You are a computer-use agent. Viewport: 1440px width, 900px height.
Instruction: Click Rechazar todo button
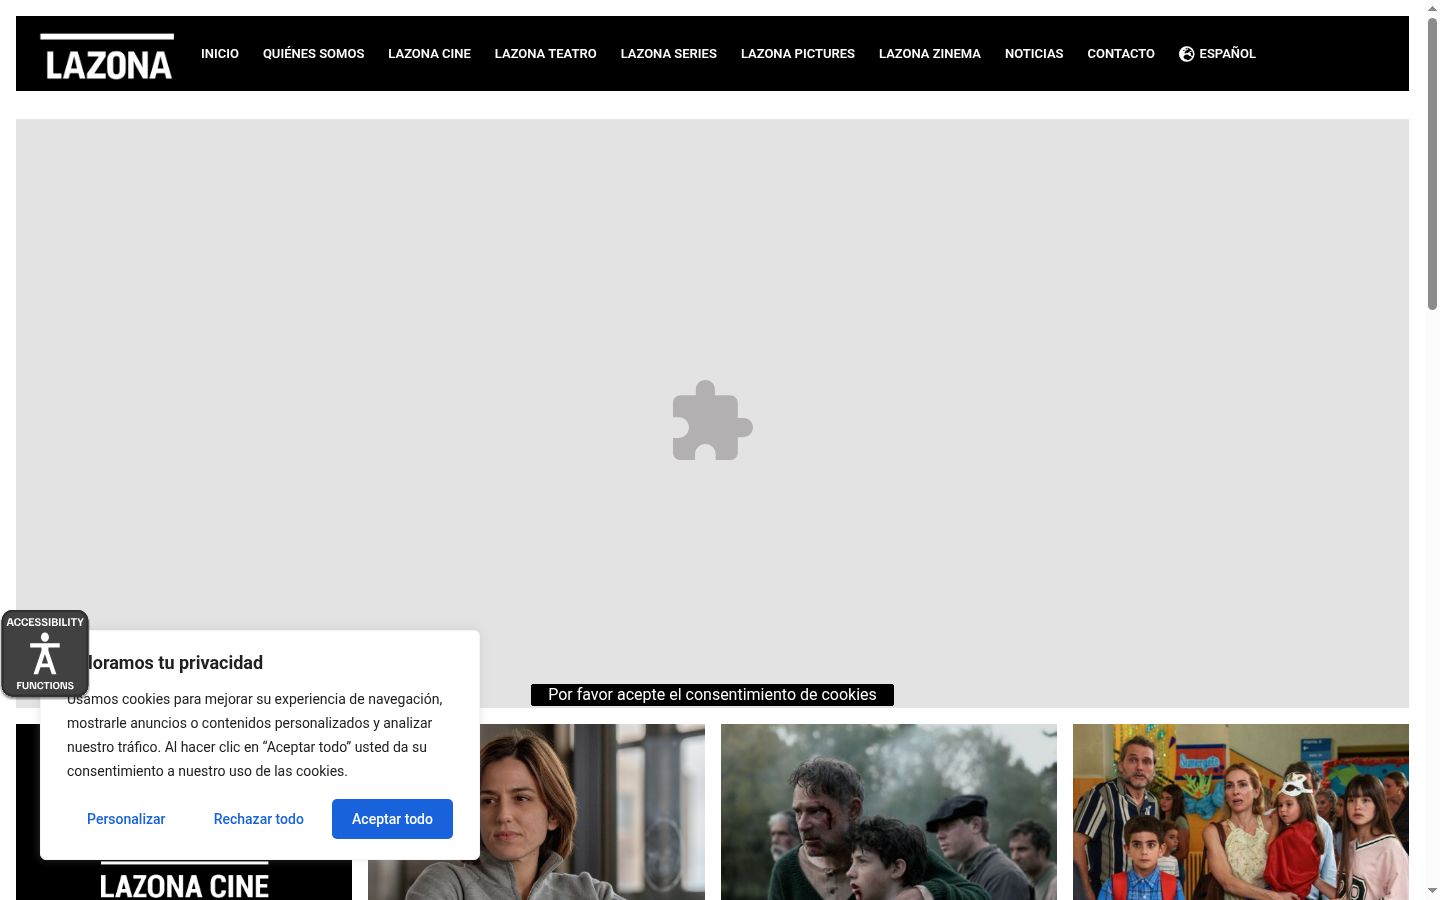pos(258,819)
